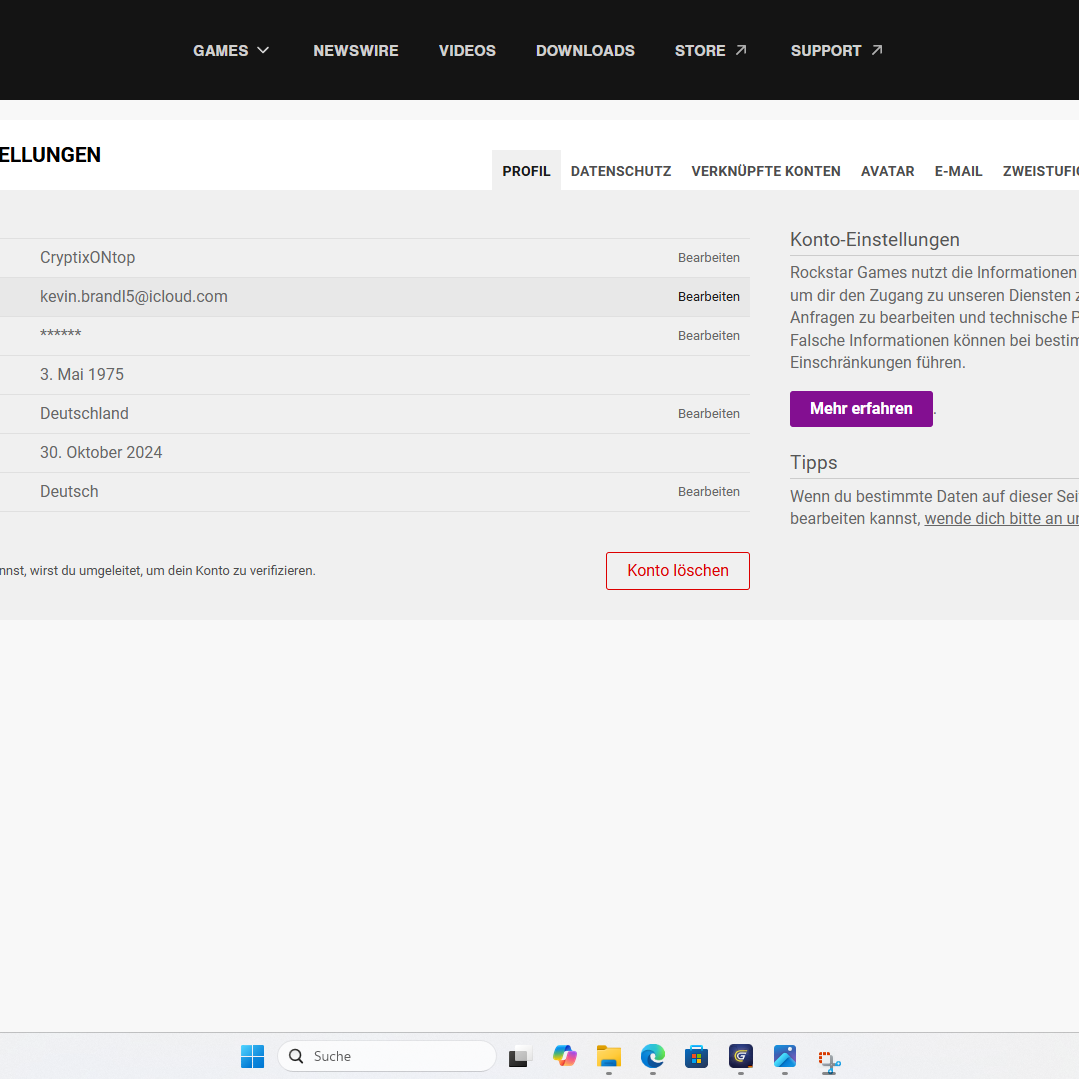The width and height of the screenshot is (1079, 1079).
Task: Open the Photos app in the taskbar
Action: [x=785, y=1056]
